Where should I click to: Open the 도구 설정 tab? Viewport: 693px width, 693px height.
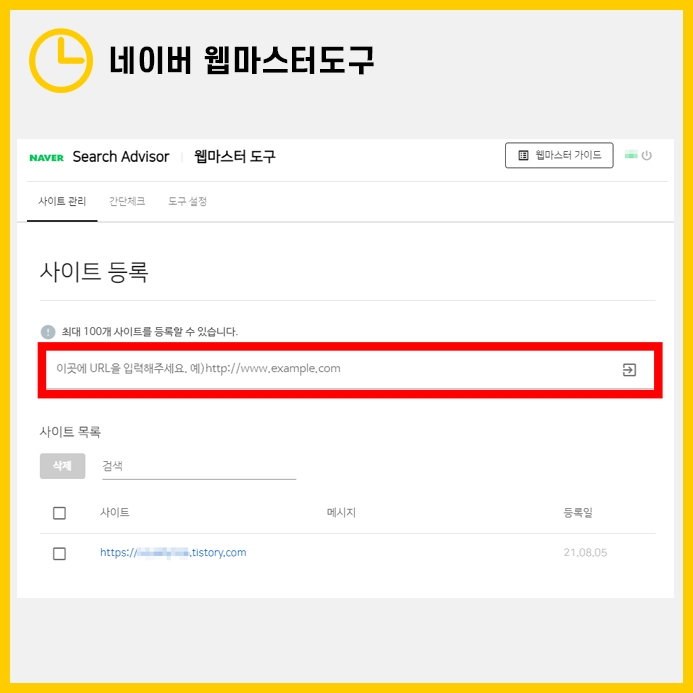click(x=187, y=202)
